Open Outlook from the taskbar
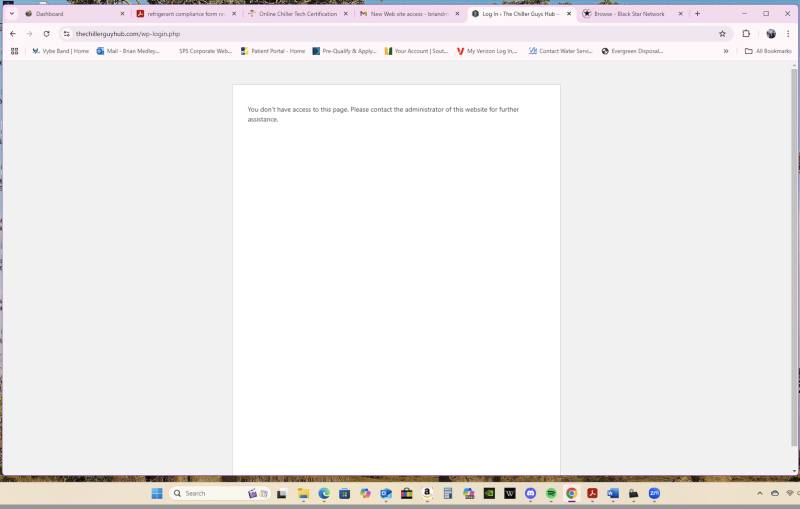This screenshot has height=509, width=800. pos(386,493)
